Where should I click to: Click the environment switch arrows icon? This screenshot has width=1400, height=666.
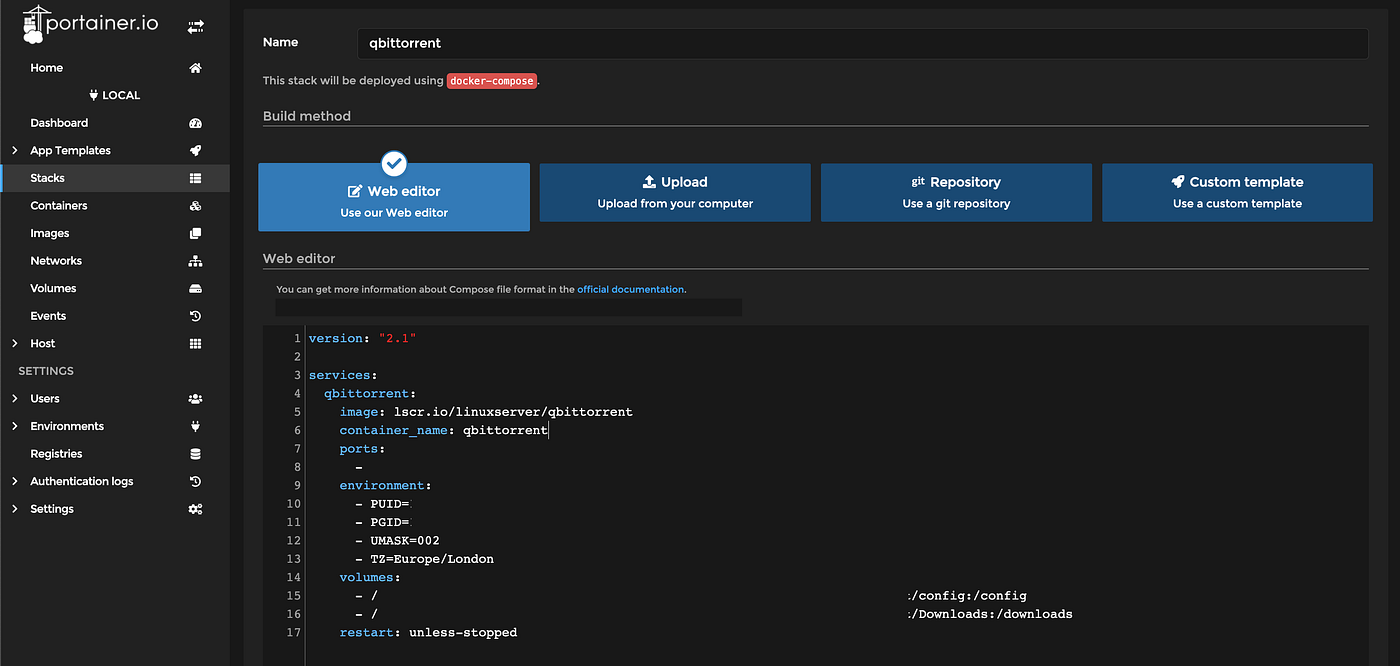tap(196, 26)
